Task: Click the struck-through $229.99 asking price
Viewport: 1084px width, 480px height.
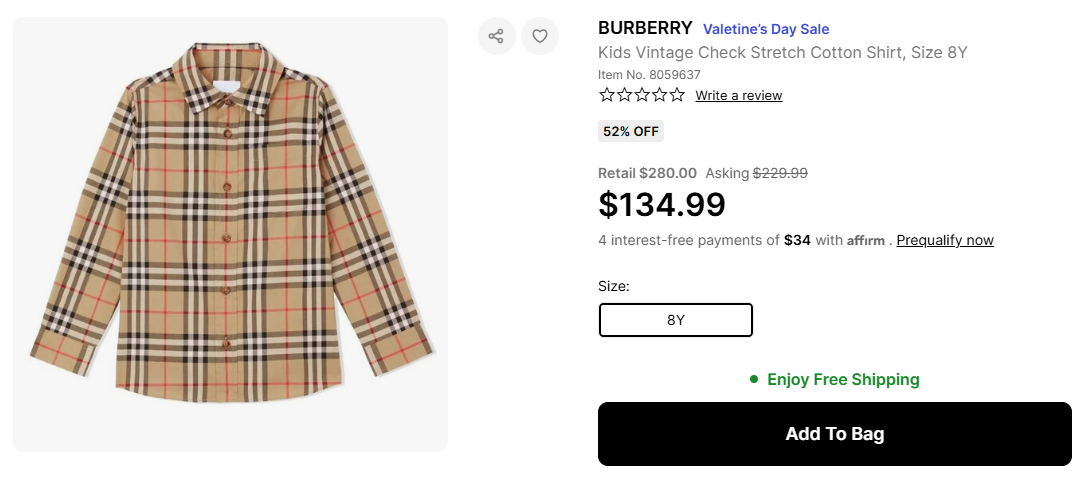Action: click(x=780, y=173)
